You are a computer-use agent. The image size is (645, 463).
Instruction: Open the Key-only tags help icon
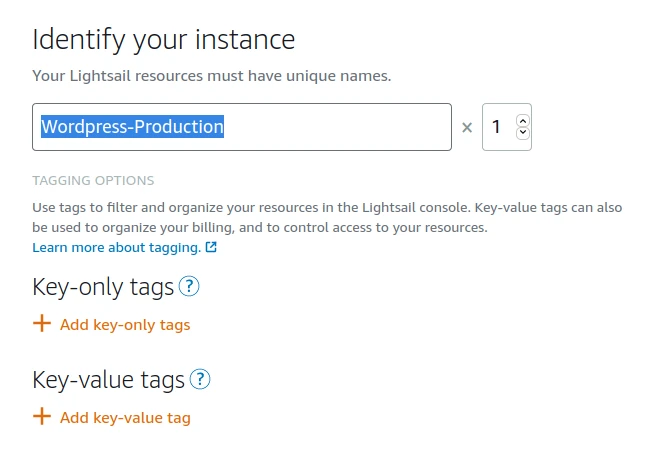pos(189,287)
